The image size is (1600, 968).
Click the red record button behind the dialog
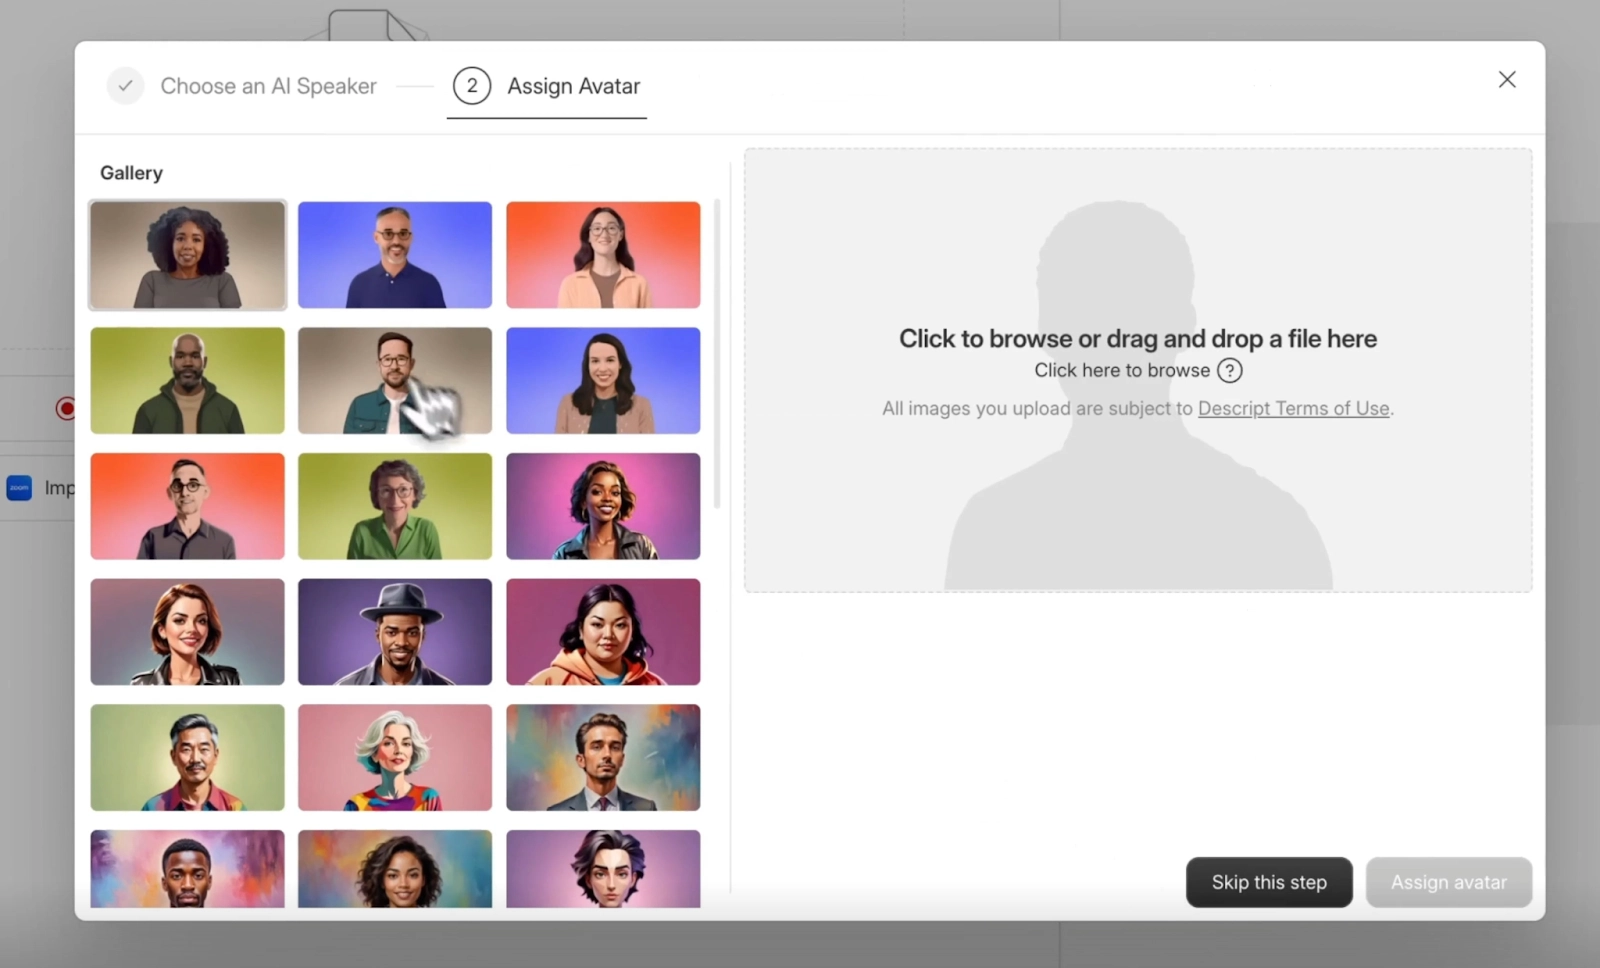[66, 408]
